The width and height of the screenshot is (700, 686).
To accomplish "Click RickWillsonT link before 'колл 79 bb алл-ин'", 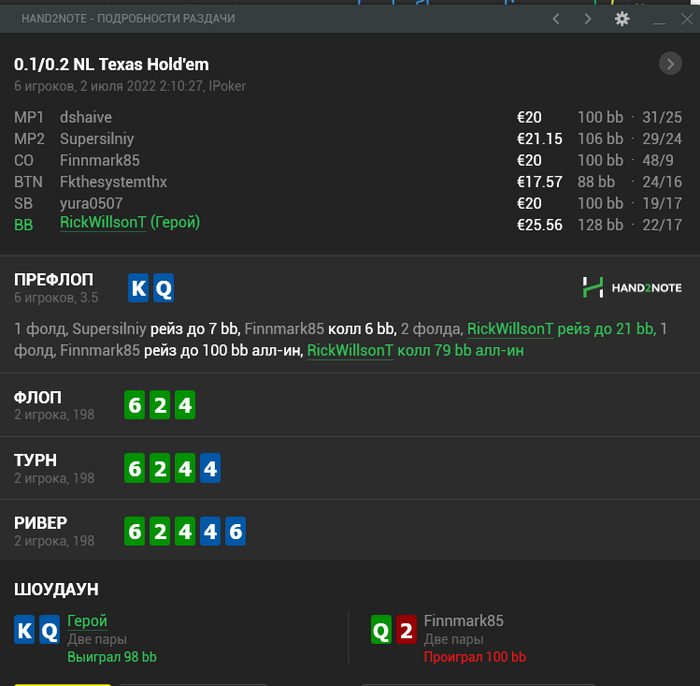I will (x=350, y=350).
